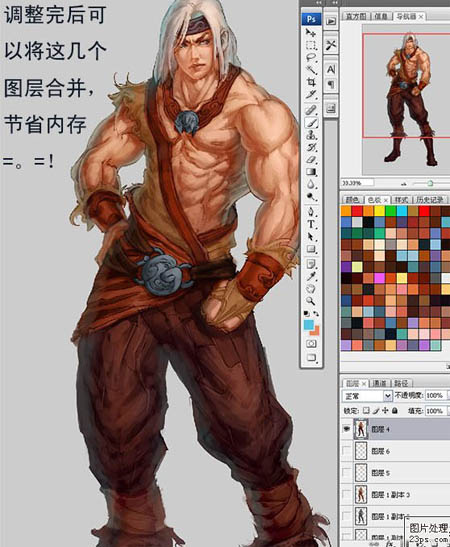The image size is (450, 547).
Task: Select the Slice tool
Action: click(311, 95)
